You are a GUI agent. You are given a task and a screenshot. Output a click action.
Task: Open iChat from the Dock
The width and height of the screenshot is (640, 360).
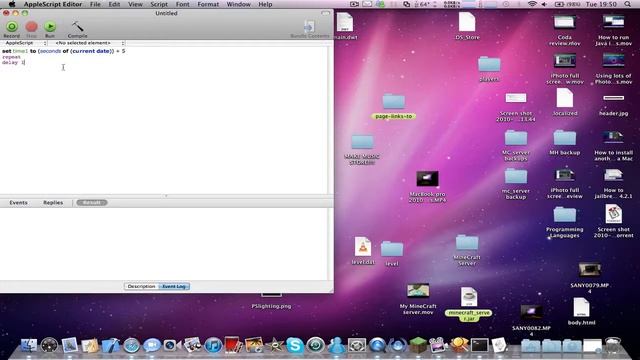pos(151,345)
